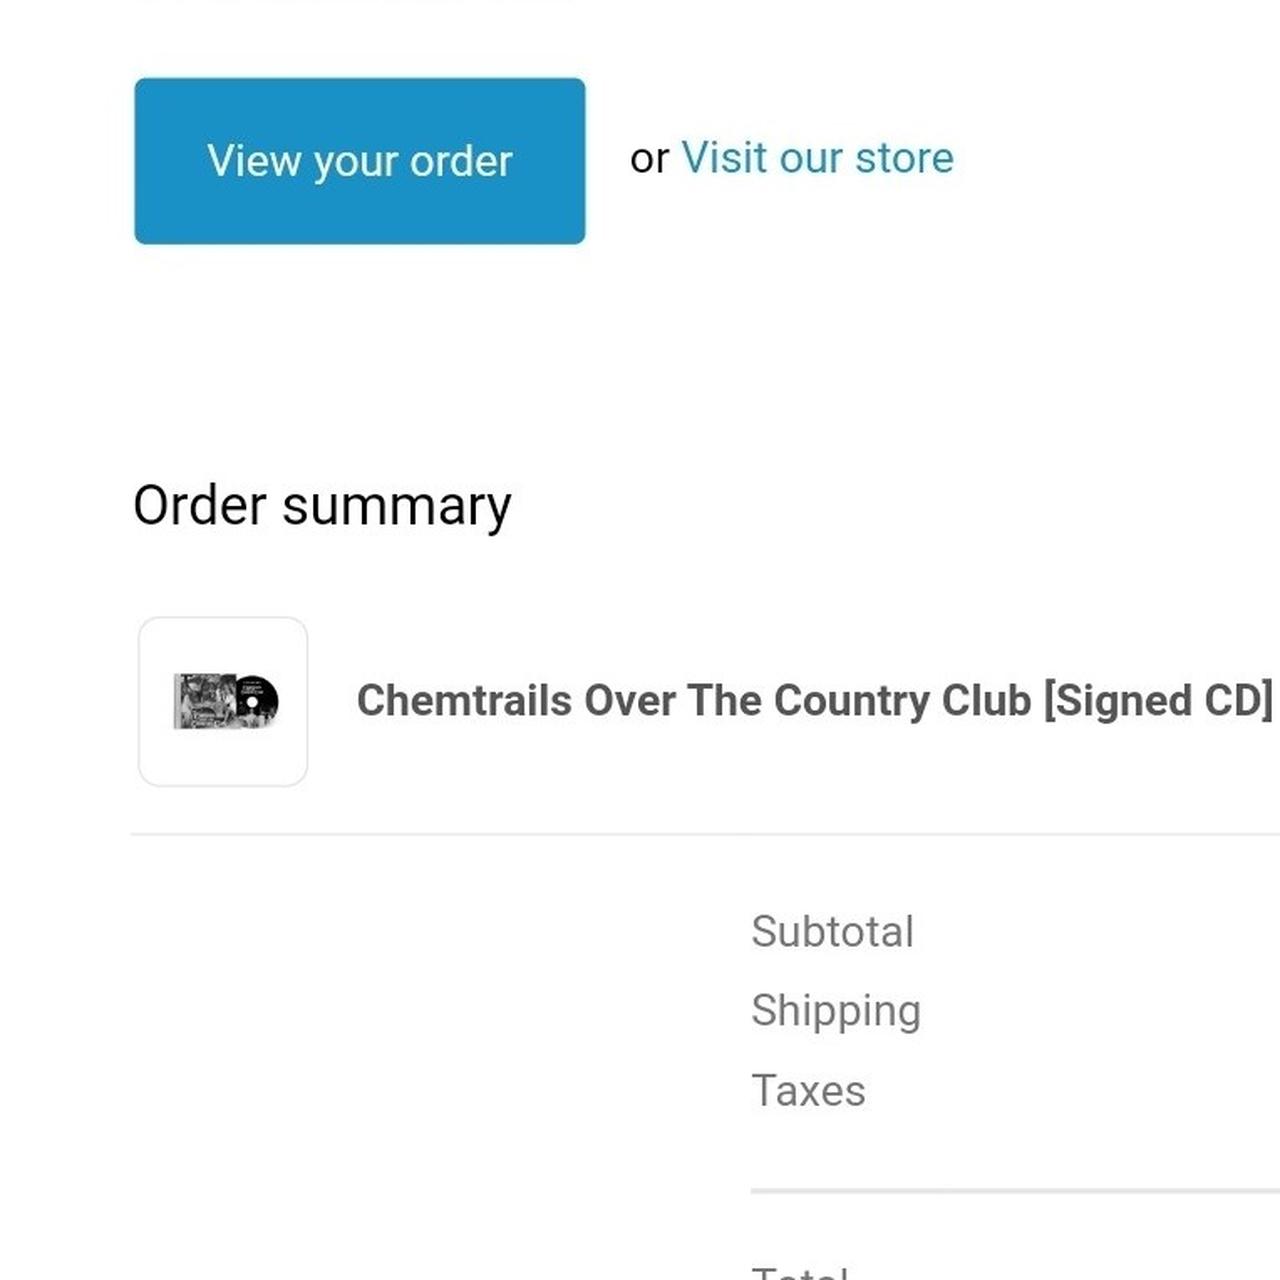
Task: Click the Taxes label
Action: 808,1091
